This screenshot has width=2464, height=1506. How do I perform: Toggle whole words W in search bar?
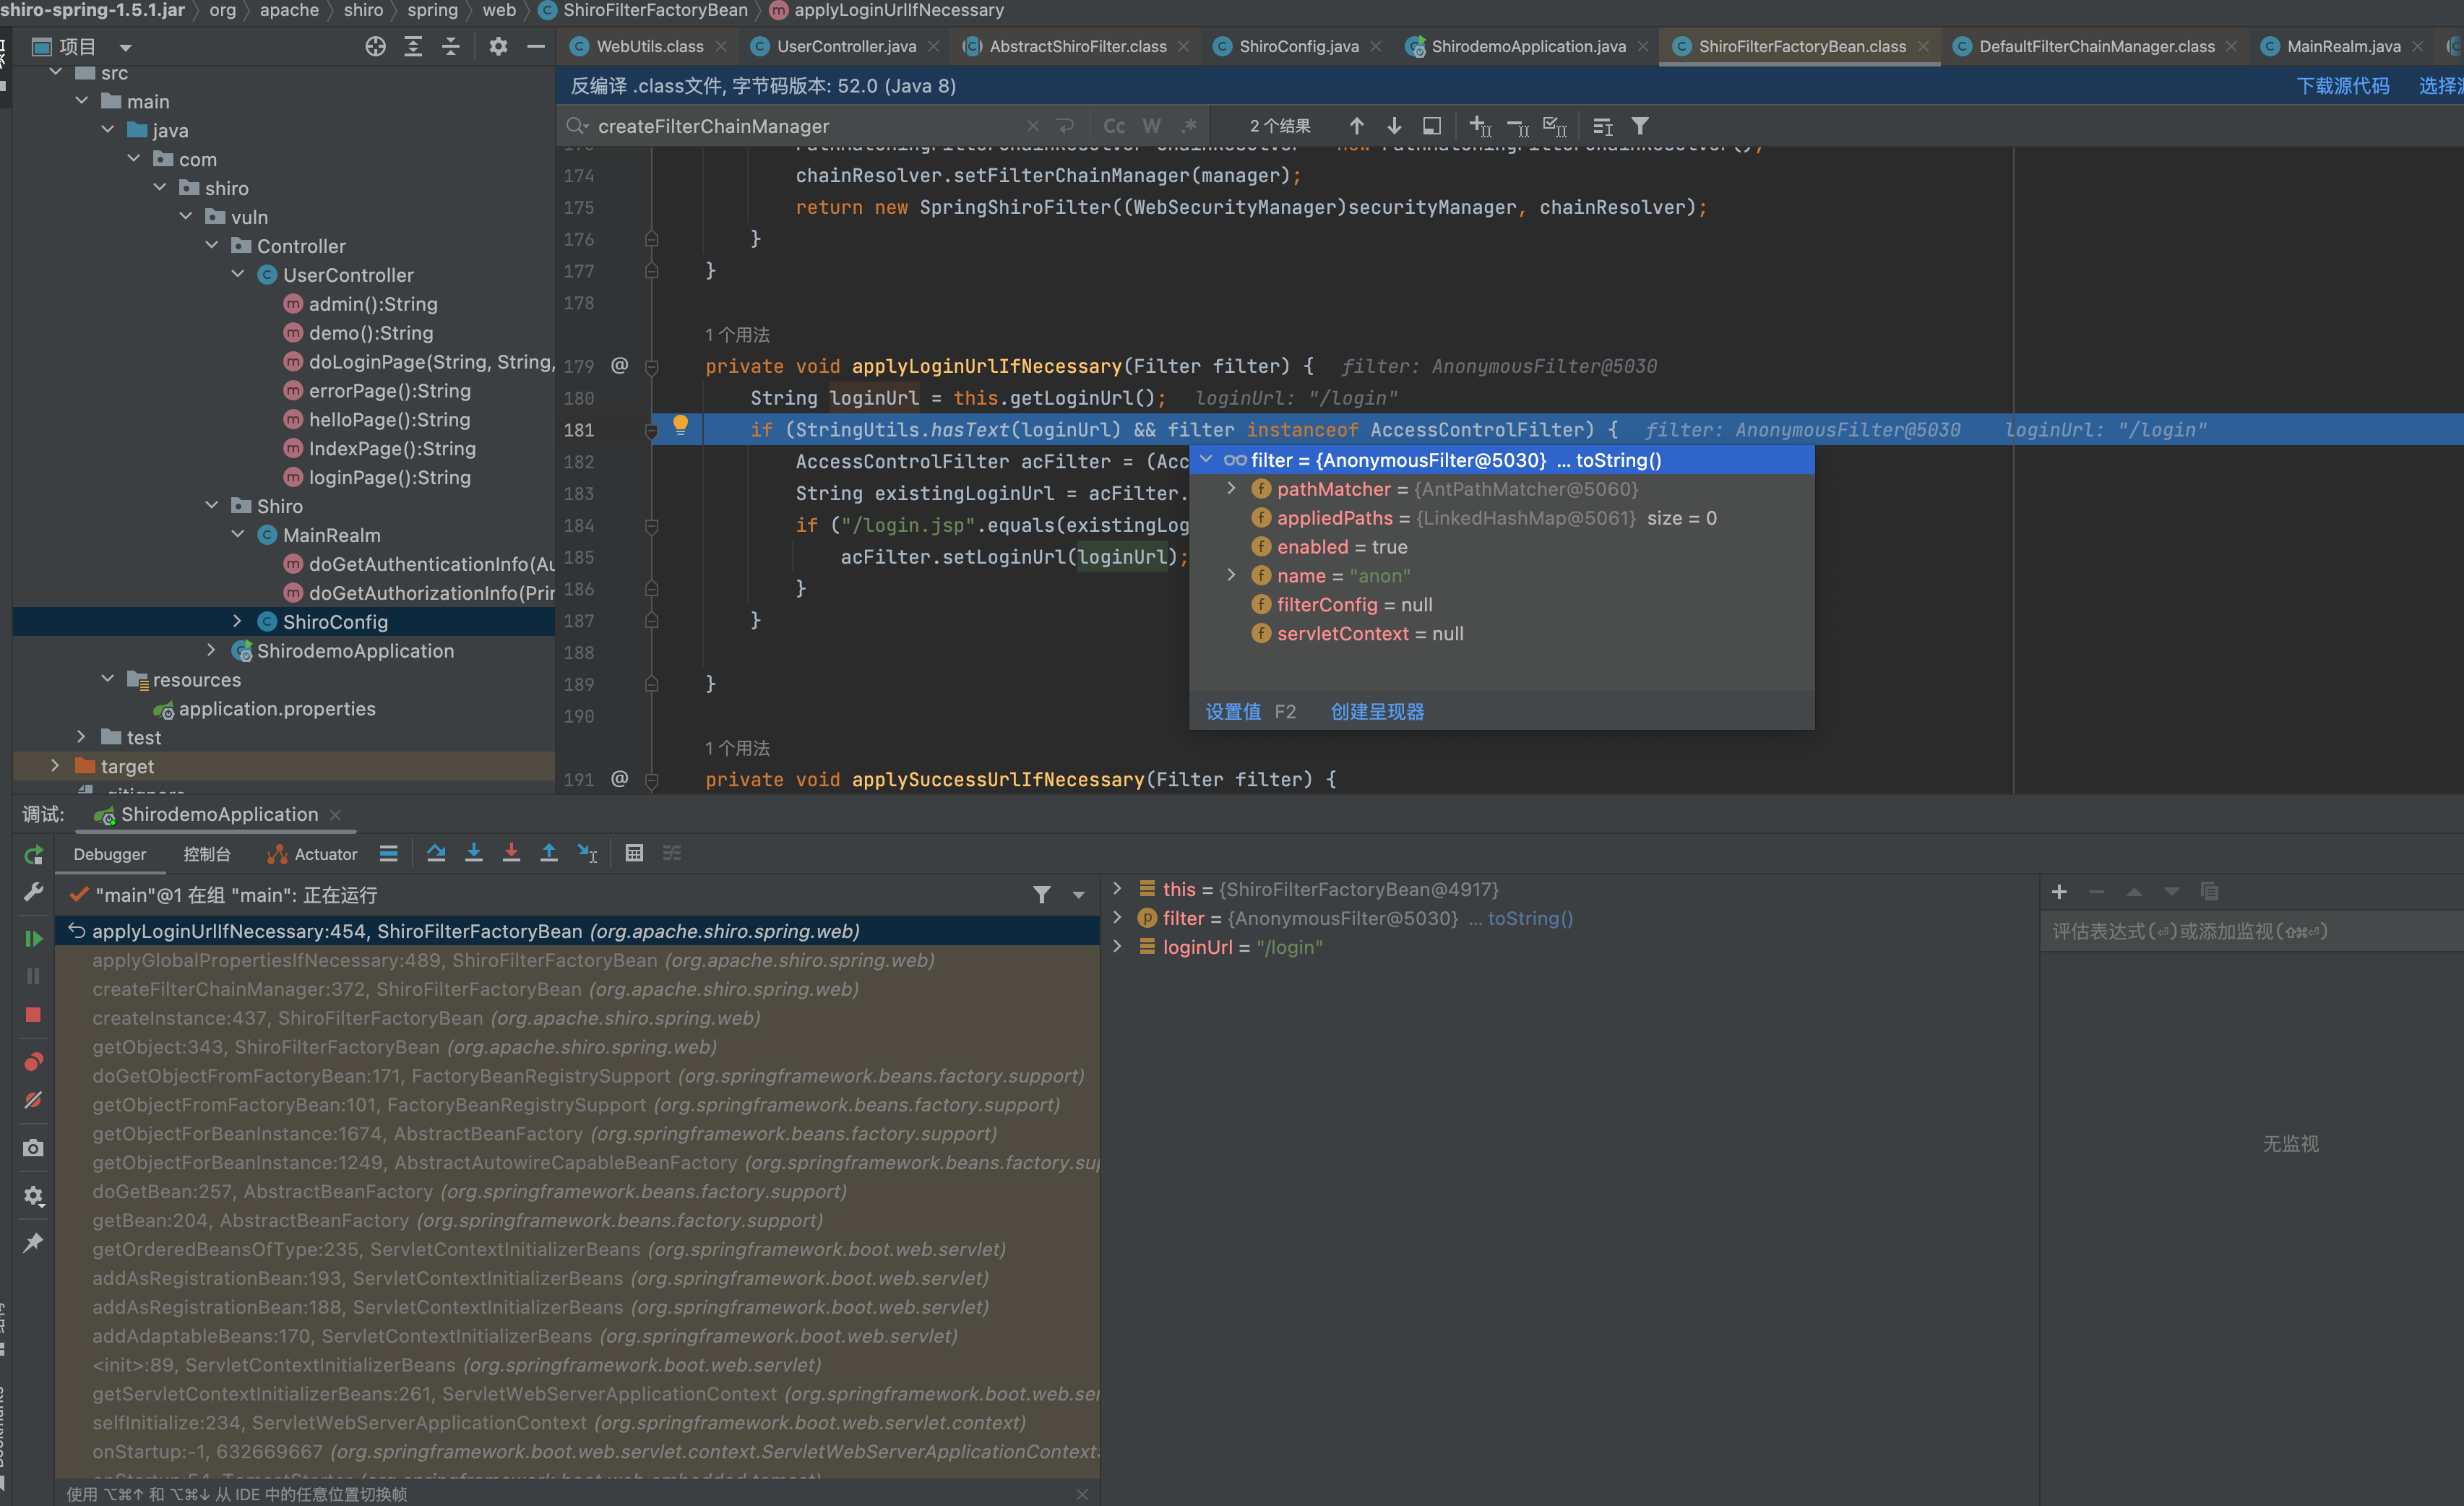point(1152,126)
